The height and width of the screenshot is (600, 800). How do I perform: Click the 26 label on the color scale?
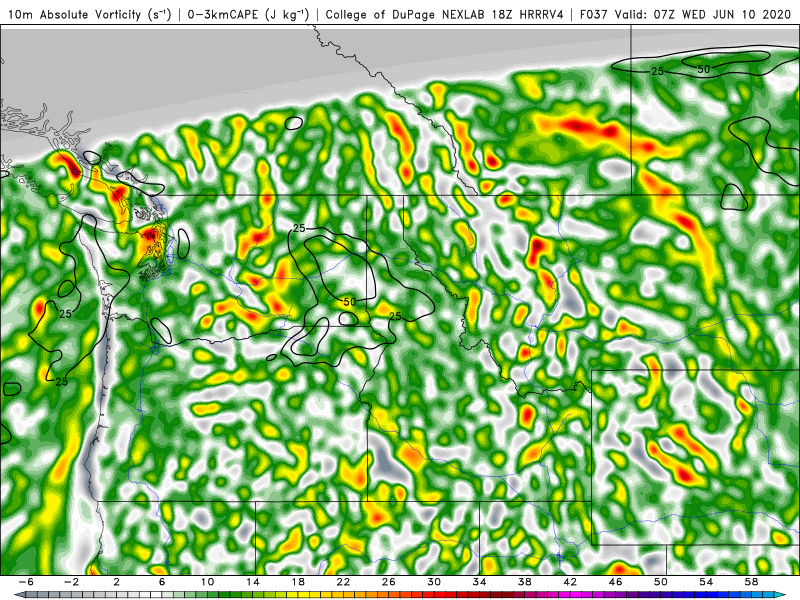pyautogui.click(x=389, y=582)
